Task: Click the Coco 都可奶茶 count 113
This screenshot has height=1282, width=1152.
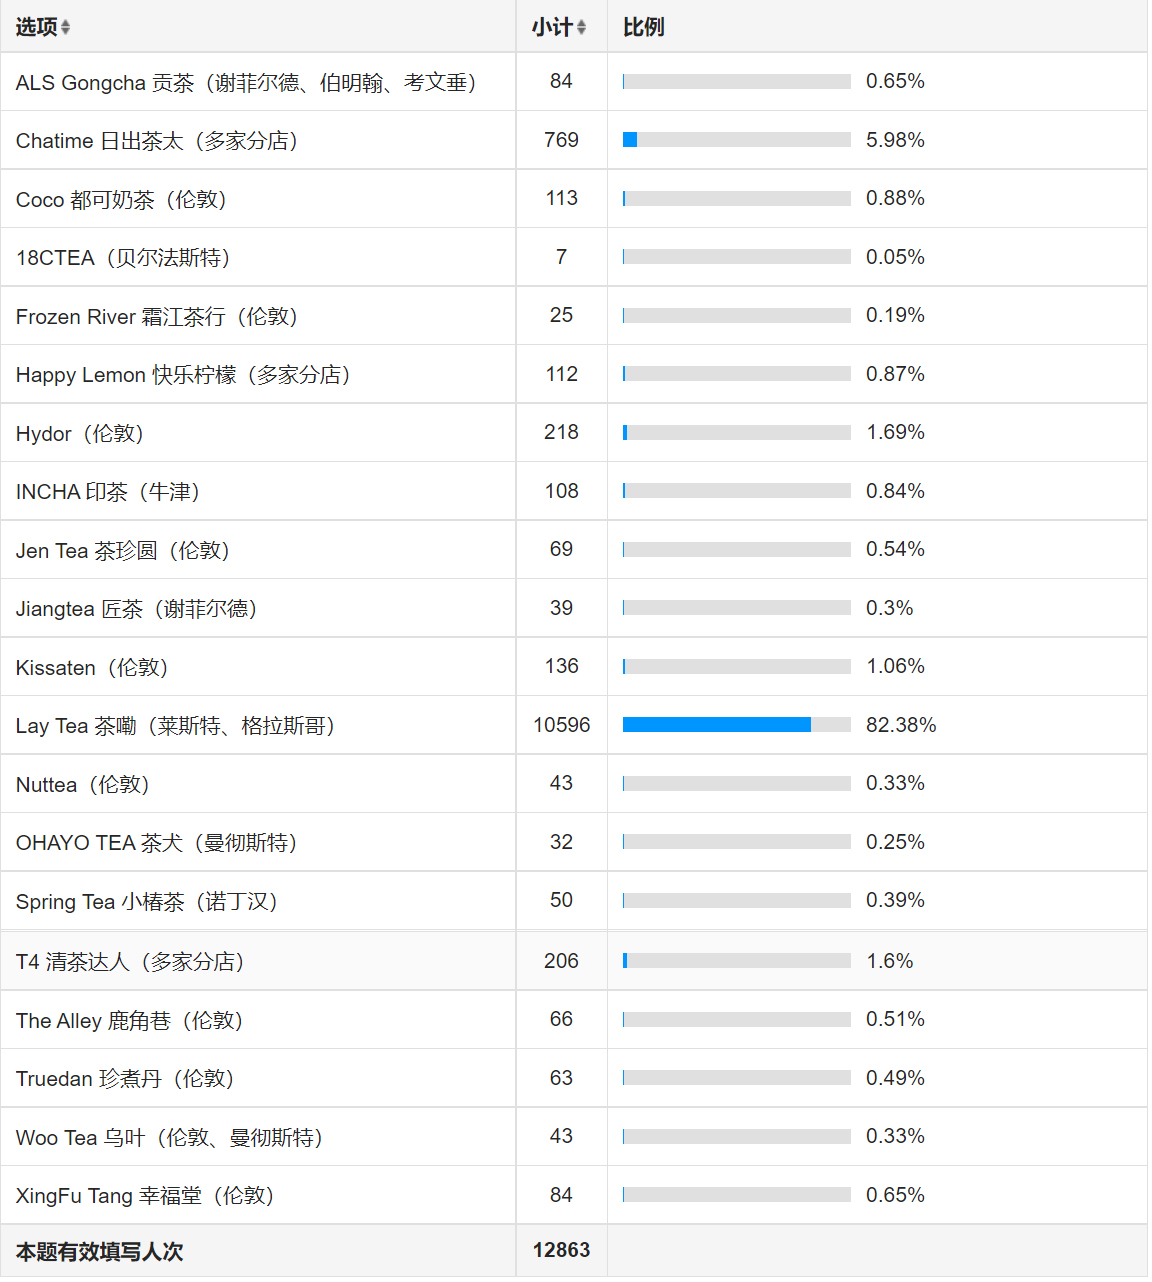Action: (x=561, y=199)
